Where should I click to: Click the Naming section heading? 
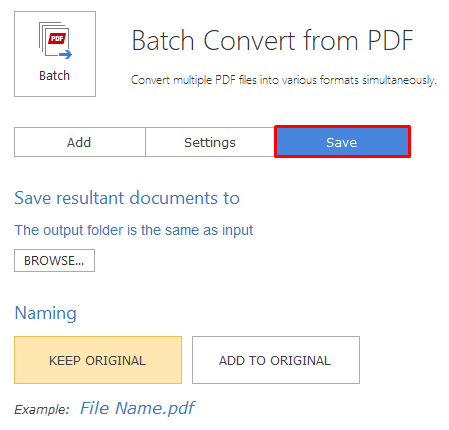point(46,313)
